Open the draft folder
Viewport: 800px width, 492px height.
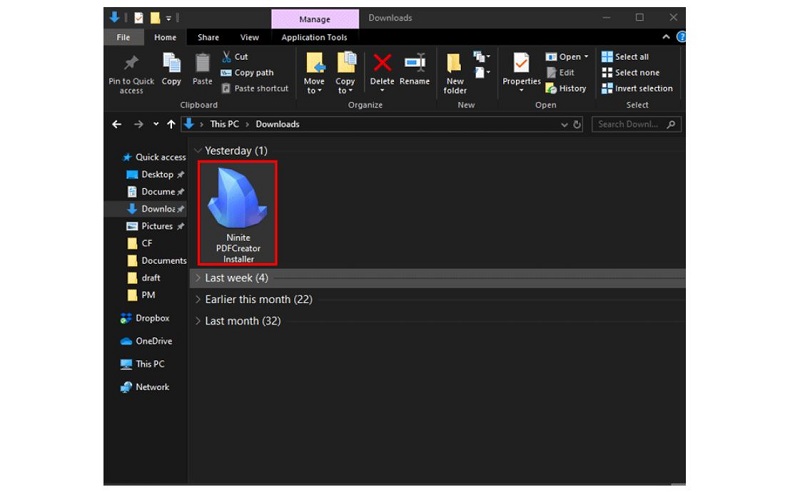point(143,278)
